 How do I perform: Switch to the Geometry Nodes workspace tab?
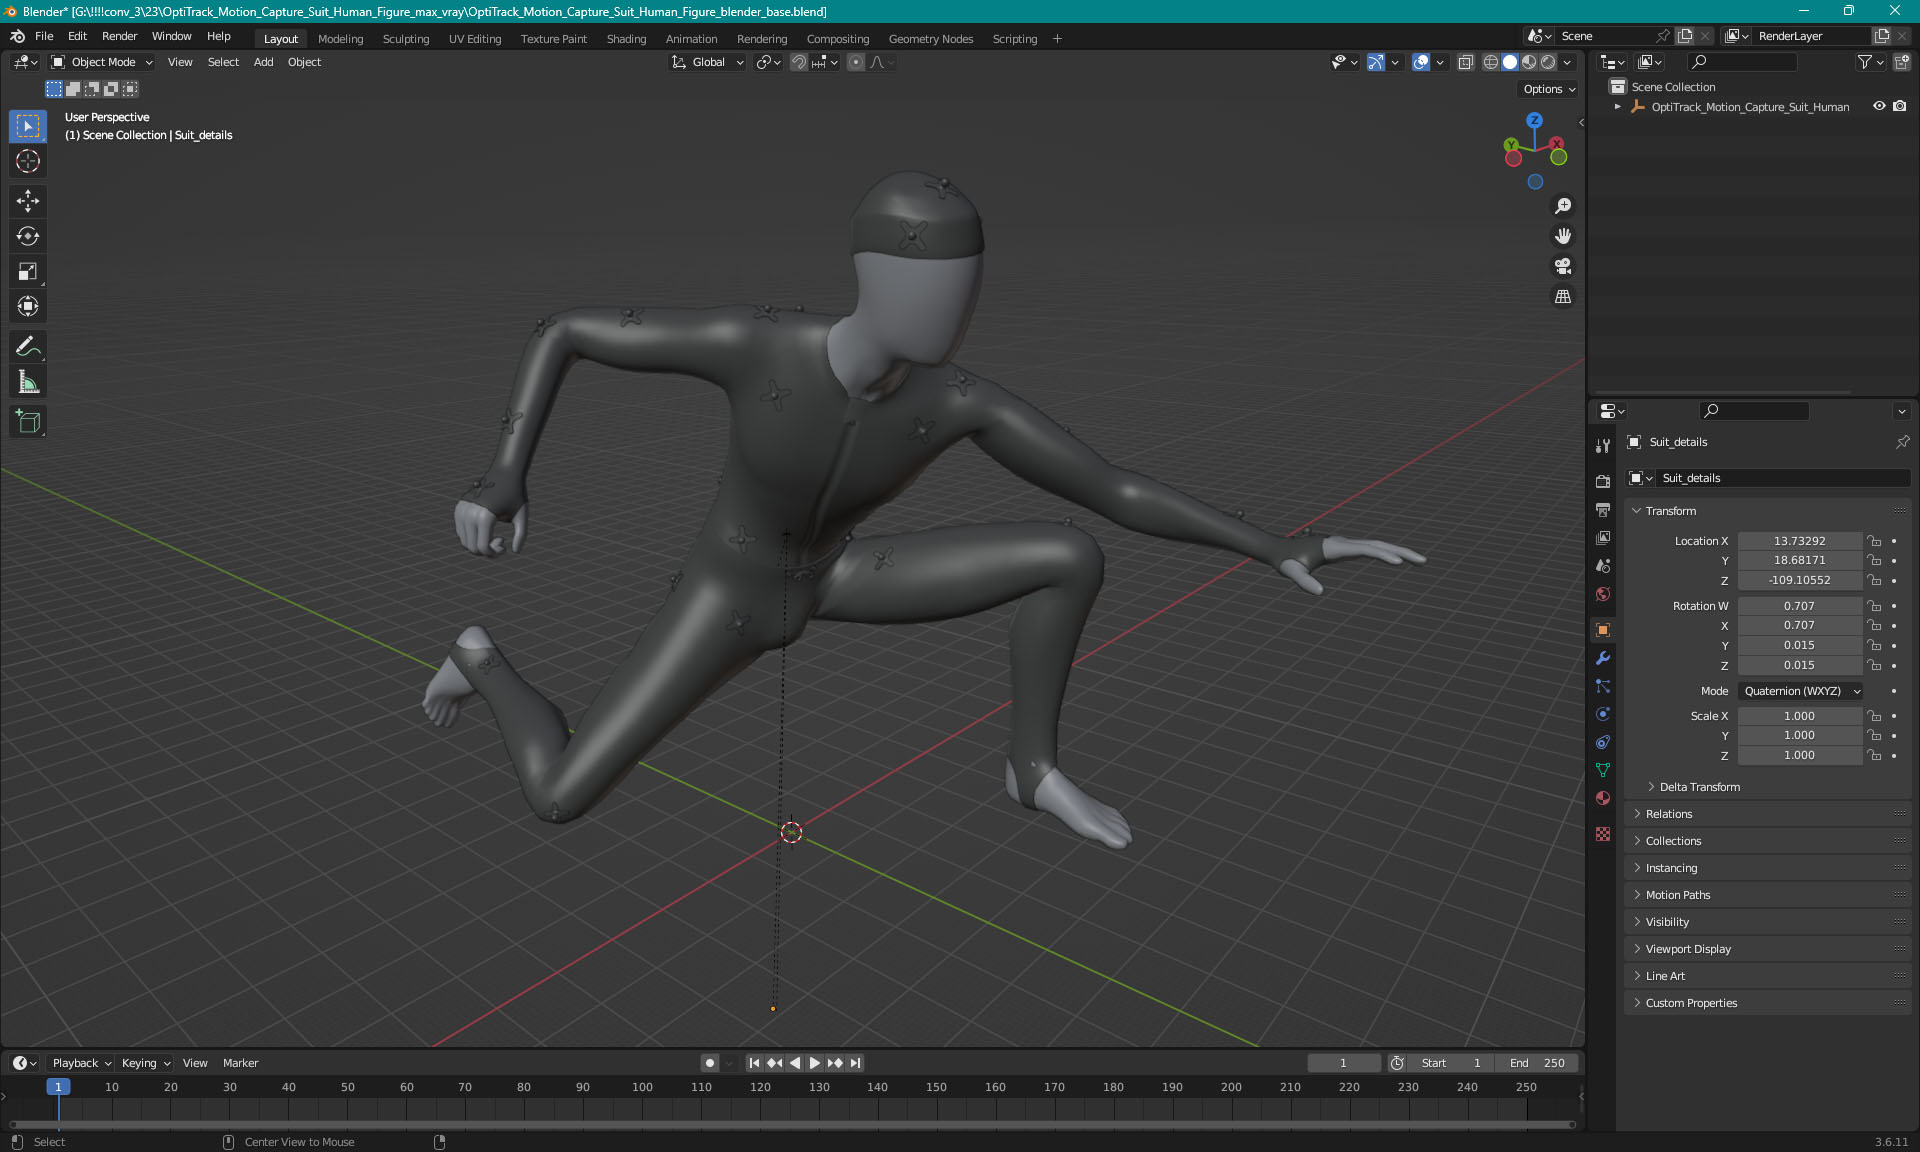930,39
